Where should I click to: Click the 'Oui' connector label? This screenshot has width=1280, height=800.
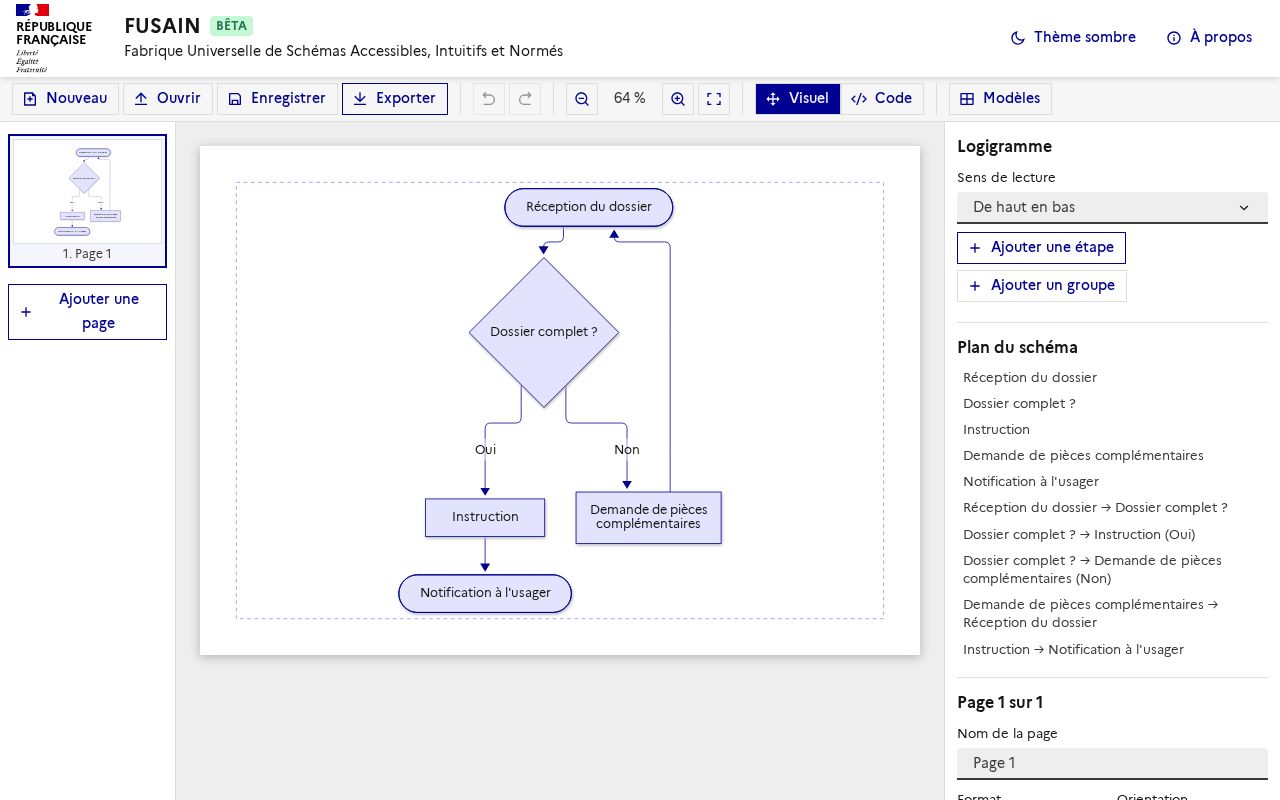tap(485, 450)
